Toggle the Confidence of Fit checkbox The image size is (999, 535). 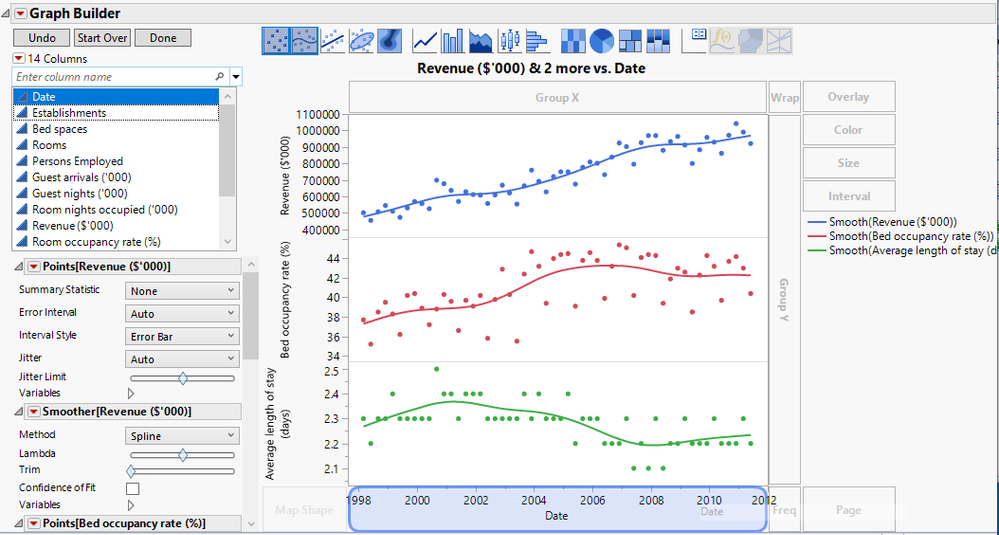point(133,489)
